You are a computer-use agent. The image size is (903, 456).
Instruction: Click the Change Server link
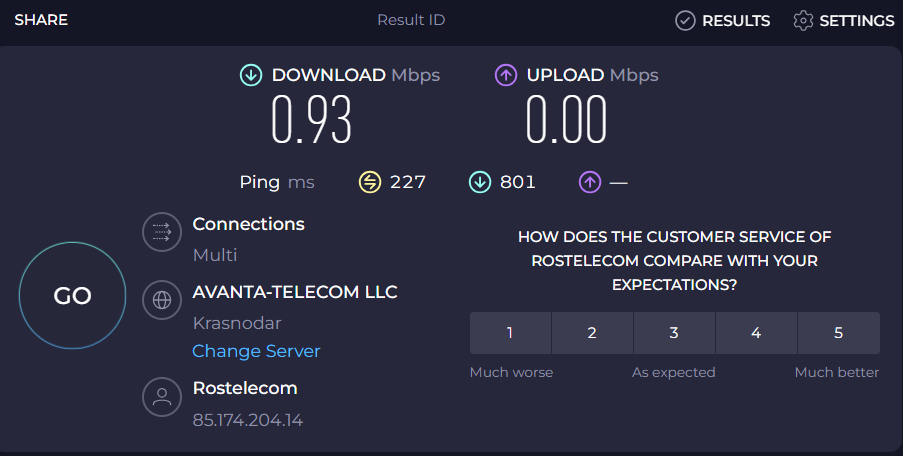point(256,351)
